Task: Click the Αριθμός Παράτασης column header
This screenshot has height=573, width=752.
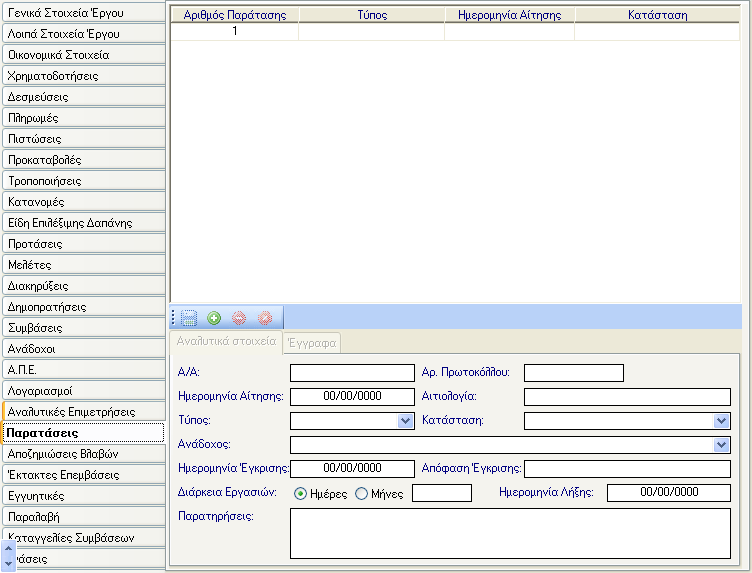Action: pyautogui.click(x=235, y=15)
